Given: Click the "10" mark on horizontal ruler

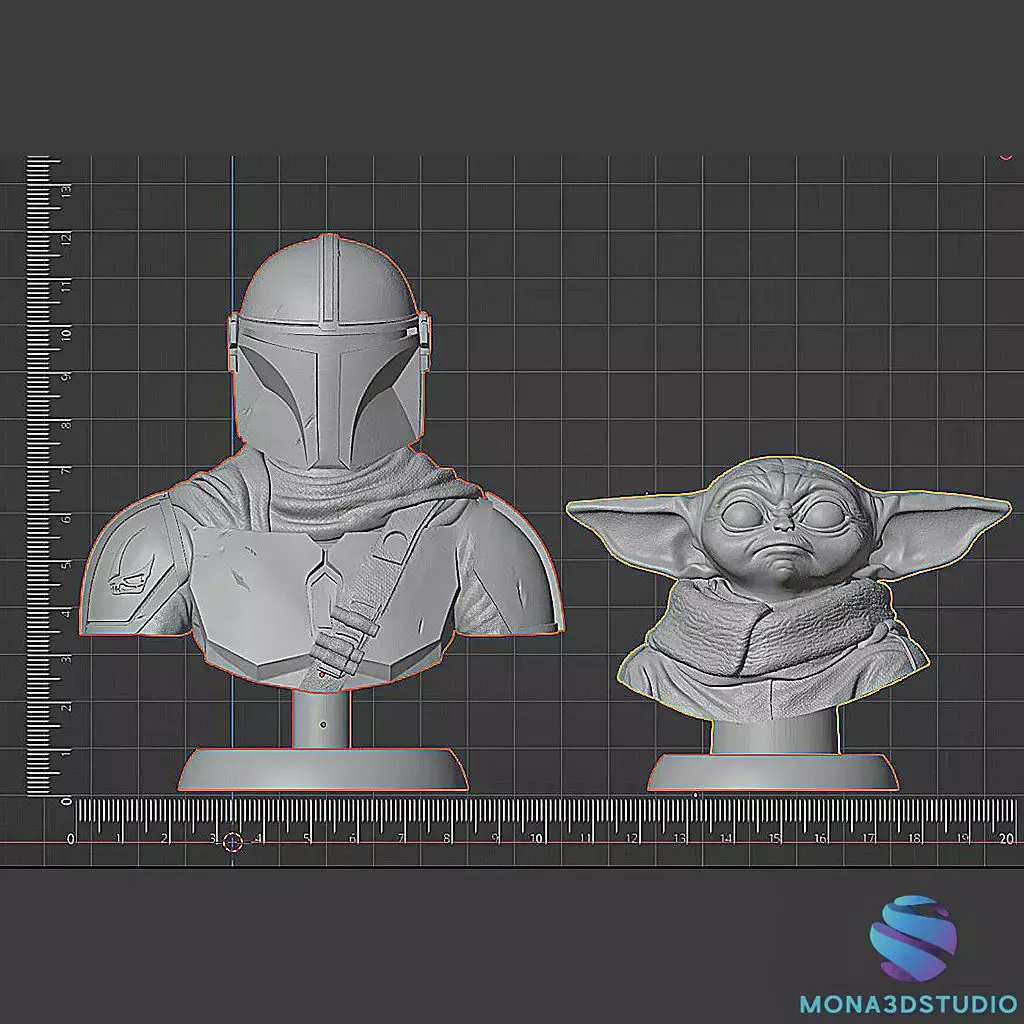Looking at the screenshot, I should click(536, 839).
